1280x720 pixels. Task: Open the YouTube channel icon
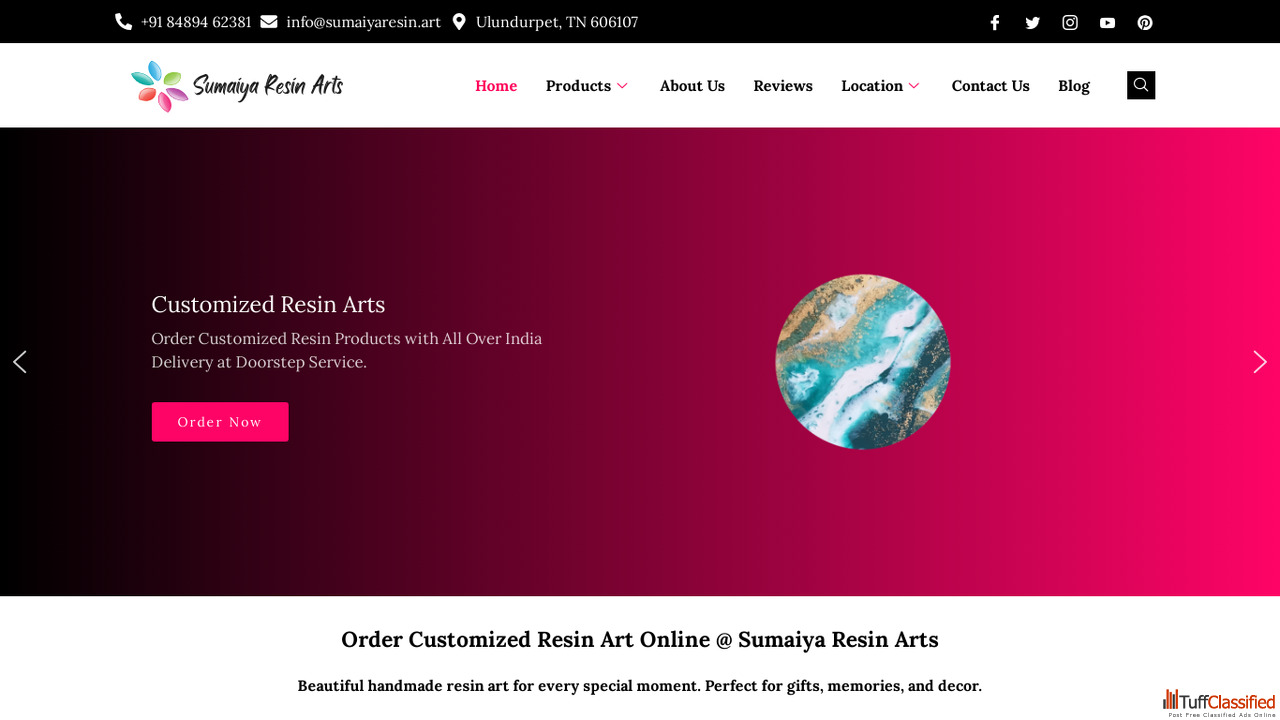[1107, 23]
